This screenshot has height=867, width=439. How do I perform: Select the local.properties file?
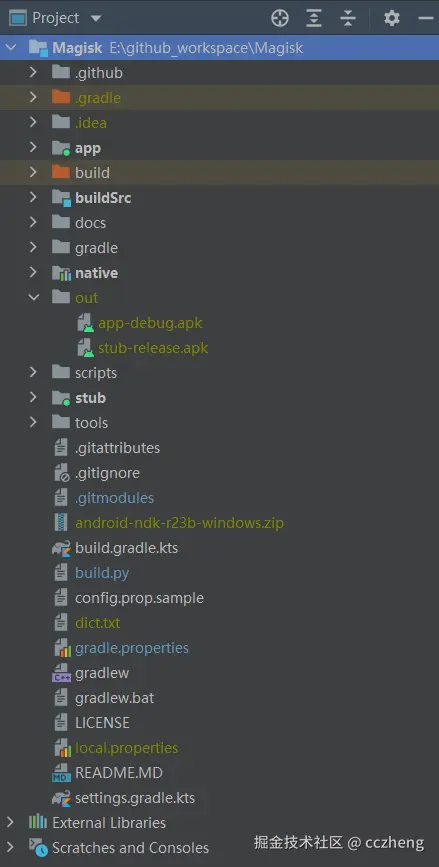tap(127, 748)
